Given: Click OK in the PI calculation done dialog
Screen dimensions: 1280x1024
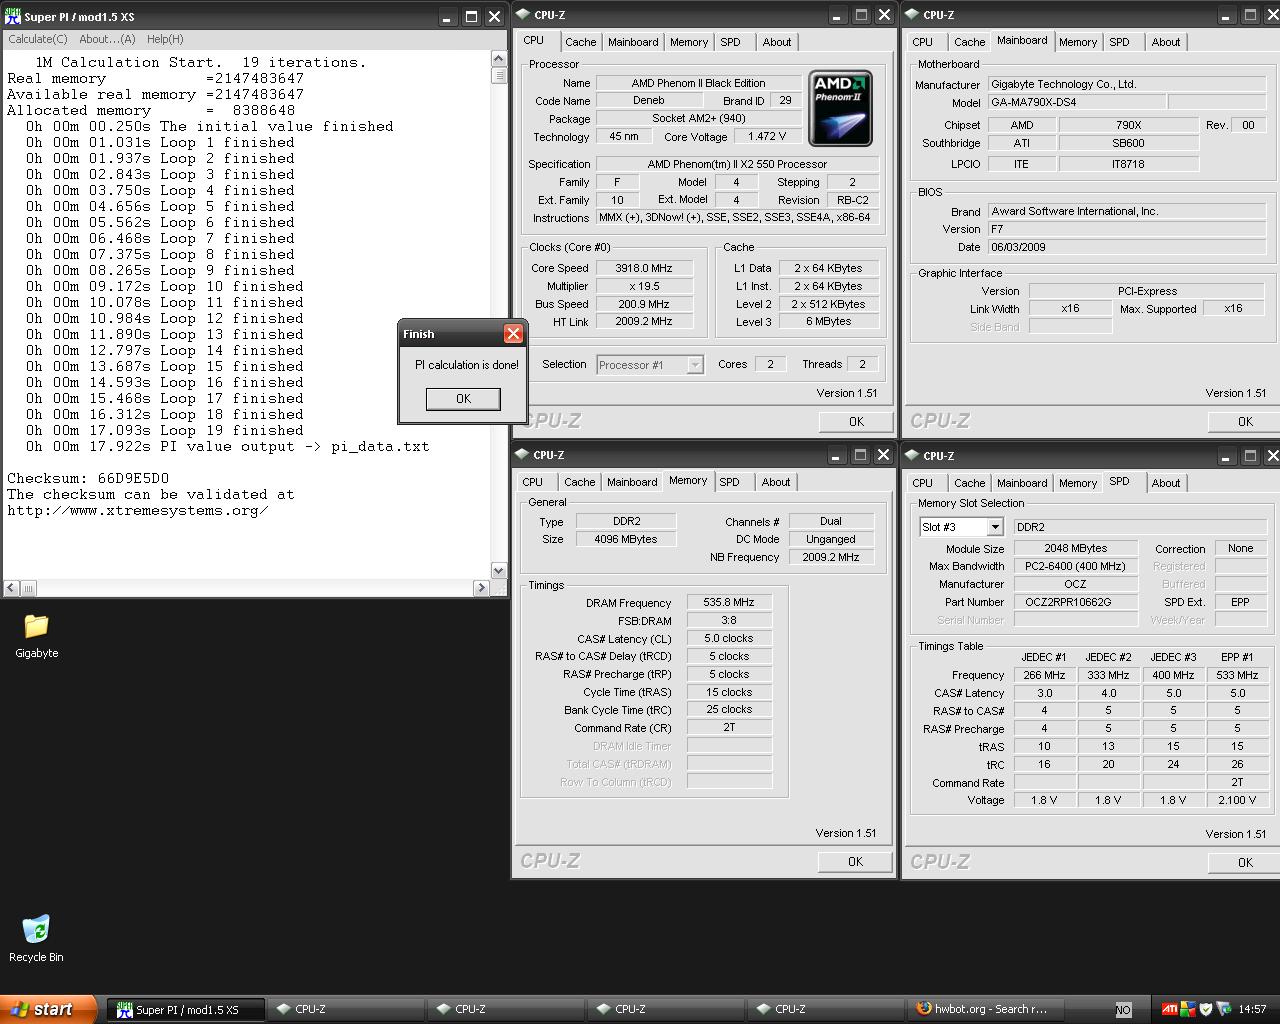Looking at the screenshot, I should (463, 398).
